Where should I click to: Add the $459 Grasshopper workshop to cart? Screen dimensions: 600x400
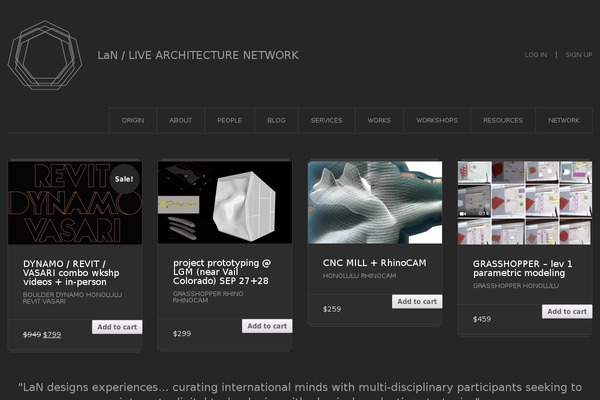click(x=567, y=312)
